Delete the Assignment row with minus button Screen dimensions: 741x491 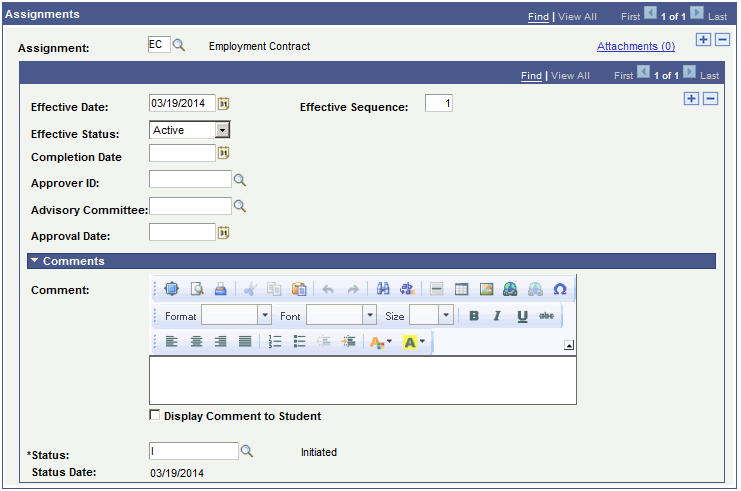coord(722,40)
